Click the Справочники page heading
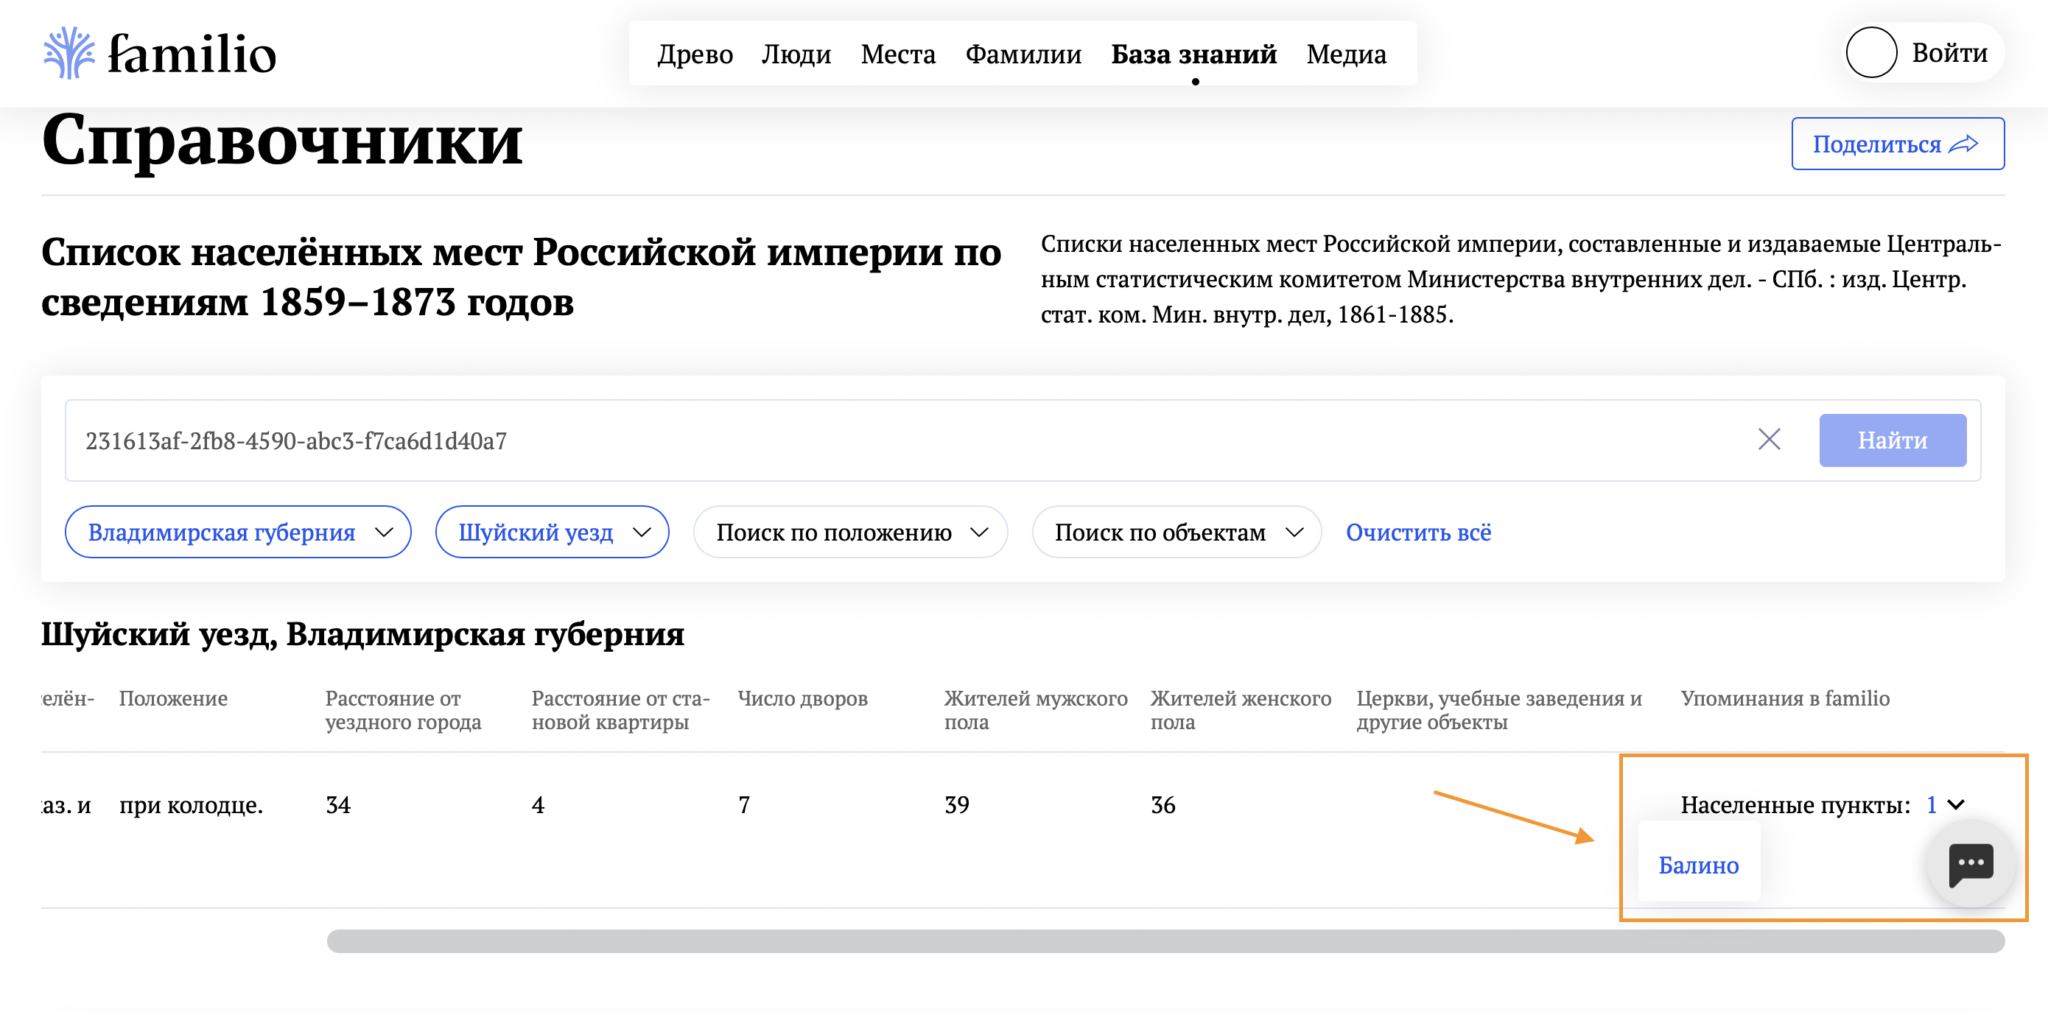This screenshot has width=2048, height=1012. pyautogui.click(x=282, y=138)
